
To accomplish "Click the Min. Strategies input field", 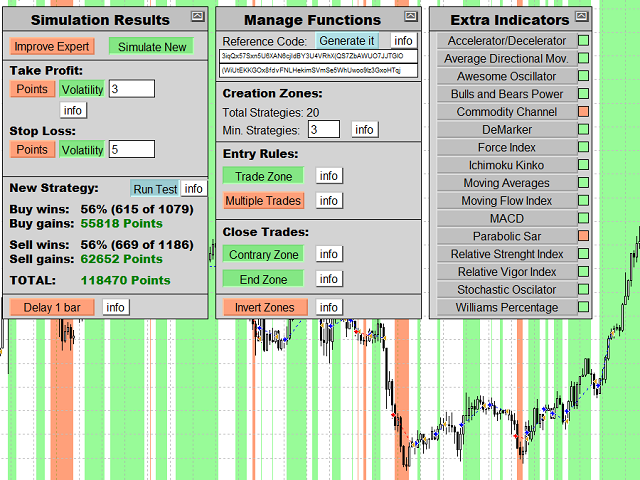I will coord(324,130).
